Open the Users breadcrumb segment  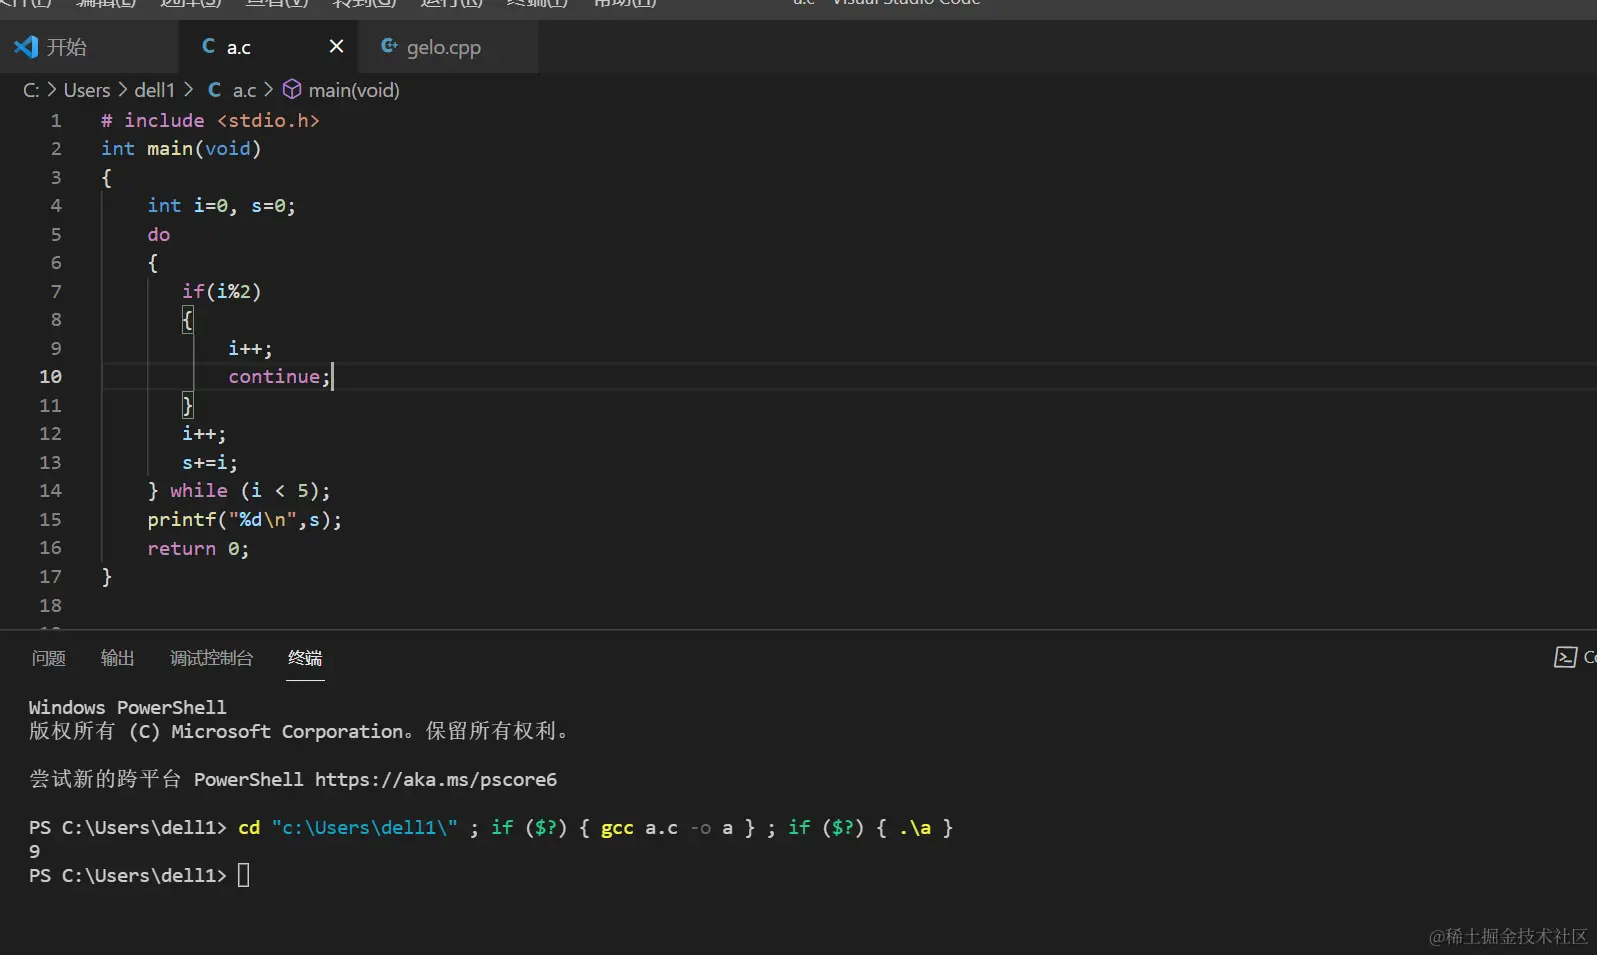(87, 90)
